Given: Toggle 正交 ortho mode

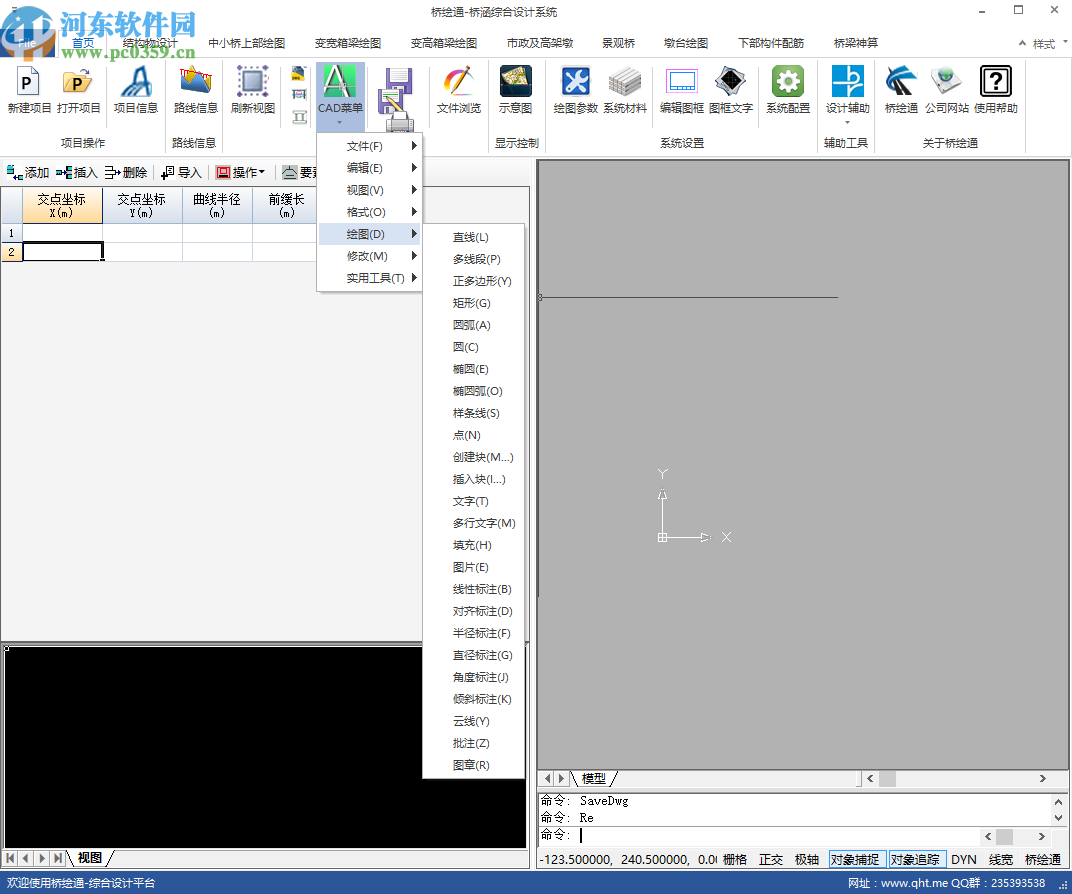Looking at the screenshot, I should coord(771,860).
